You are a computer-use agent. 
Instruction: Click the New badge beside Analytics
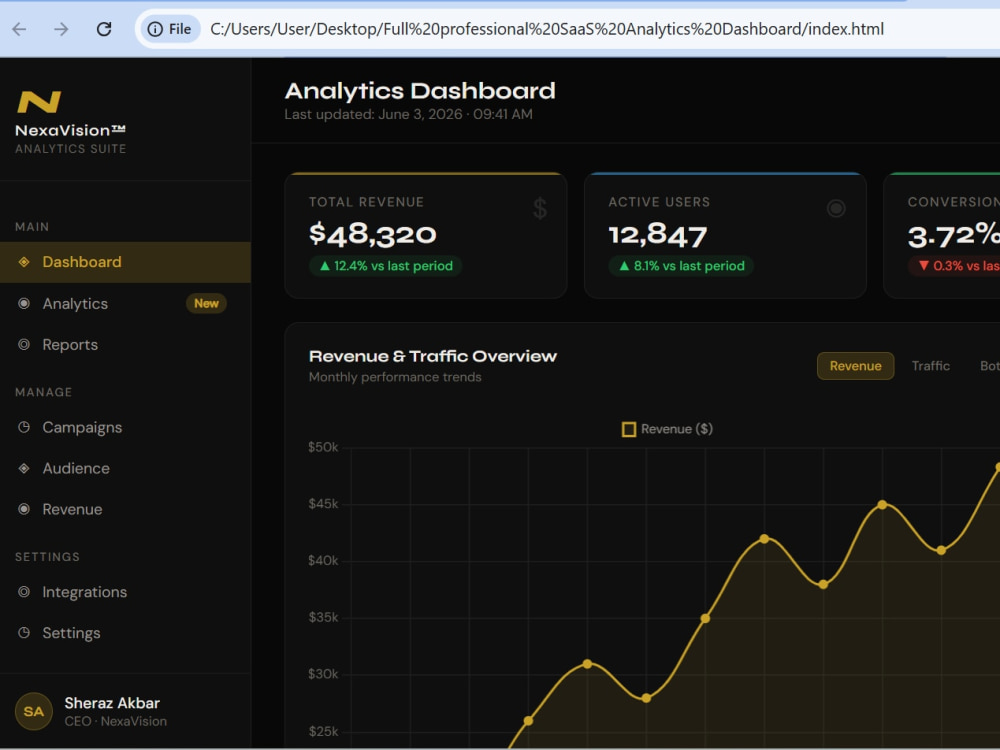click(x=206, y=304)
